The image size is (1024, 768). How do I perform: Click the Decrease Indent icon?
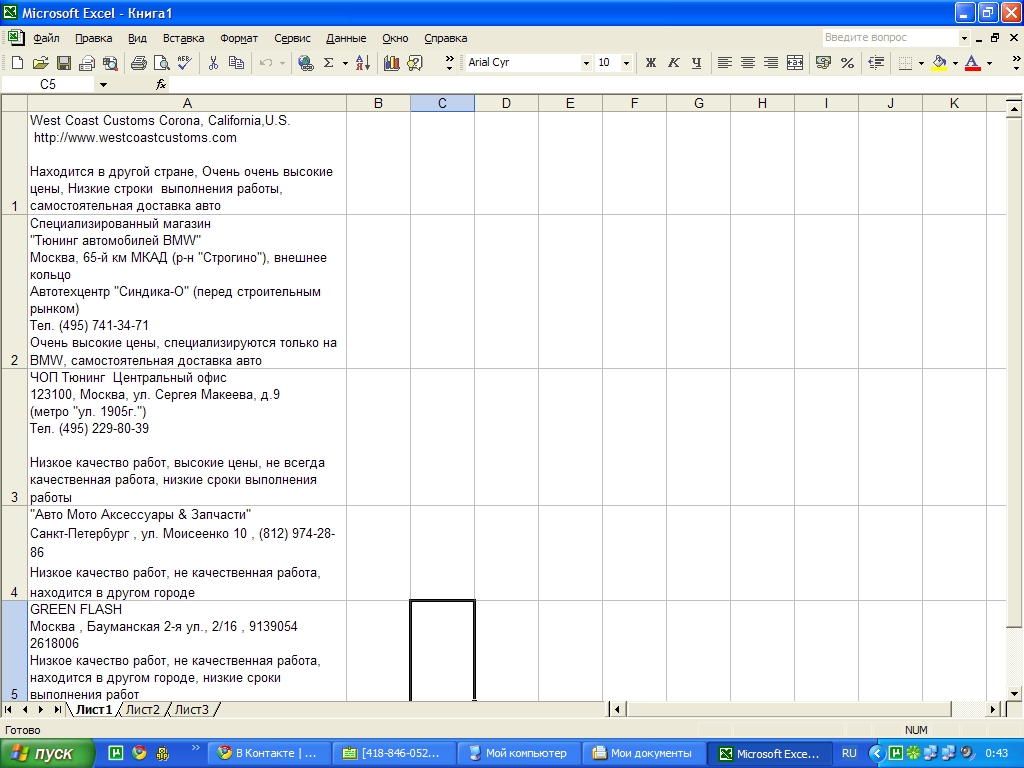point(876,63)
